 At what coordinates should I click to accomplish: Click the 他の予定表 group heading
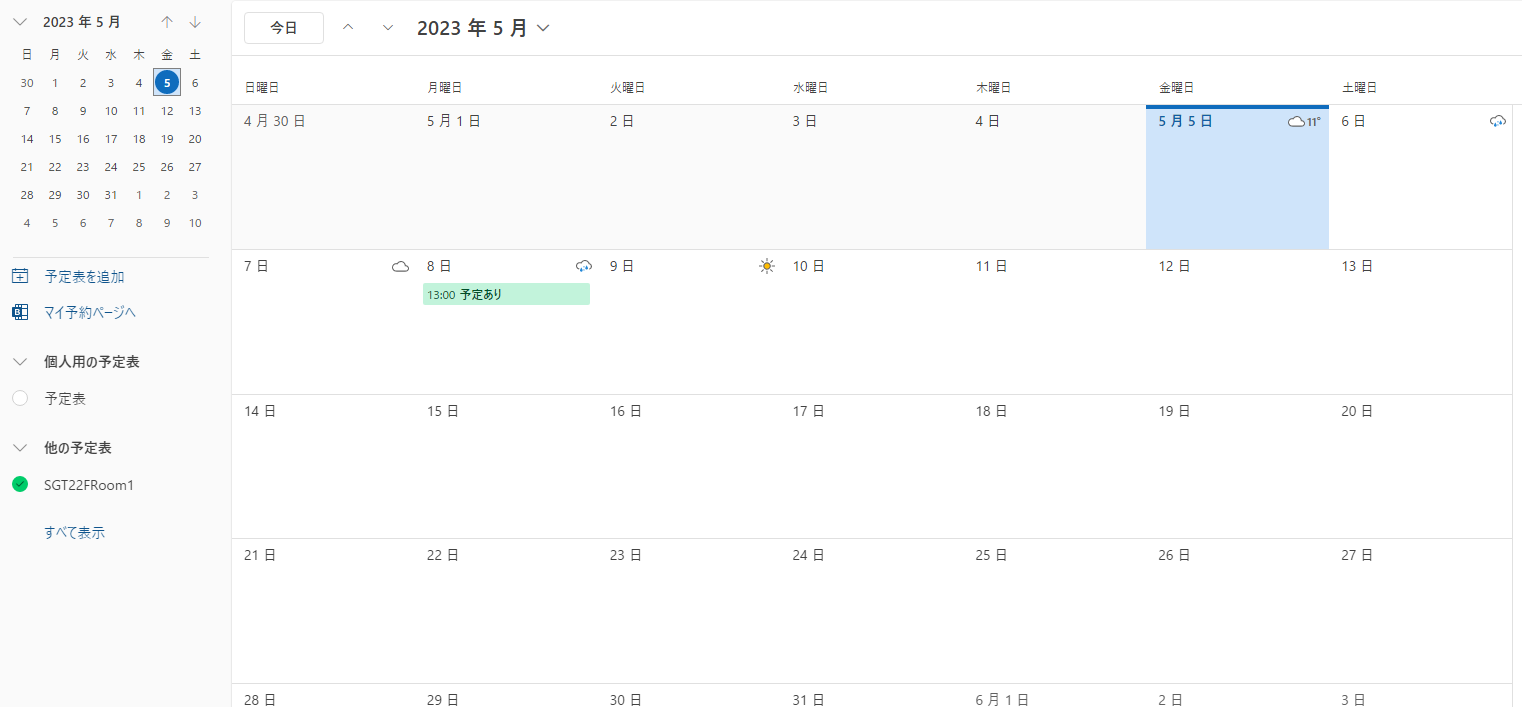[77, 448]
